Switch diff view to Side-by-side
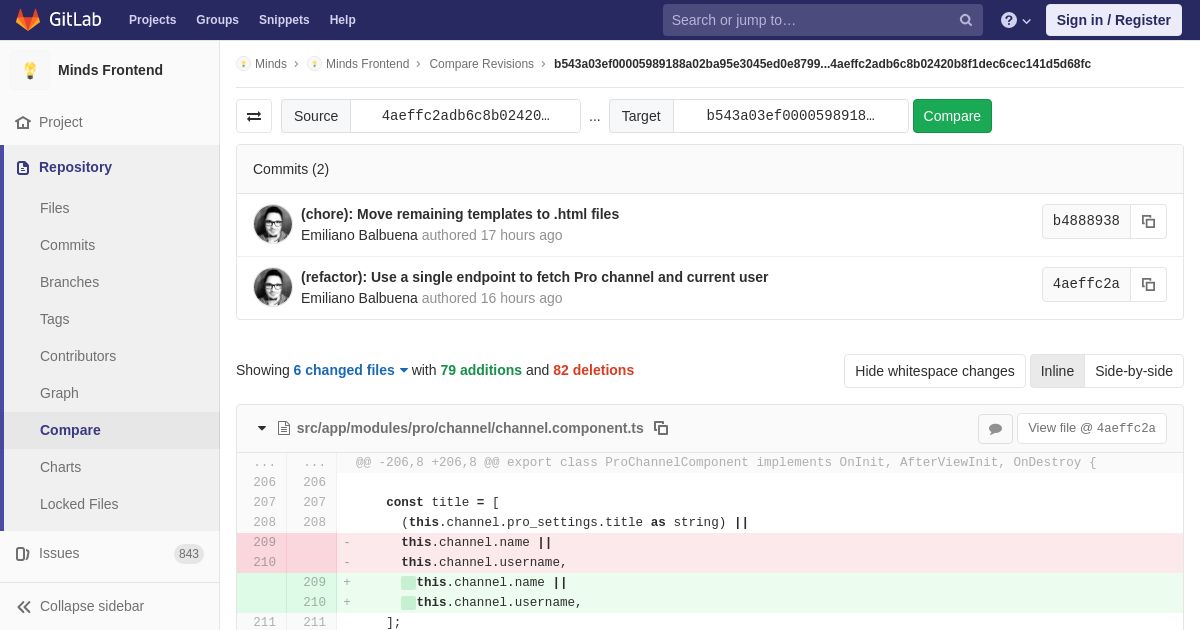This screenshot has height=630, width=1200. coord(1133,371)
